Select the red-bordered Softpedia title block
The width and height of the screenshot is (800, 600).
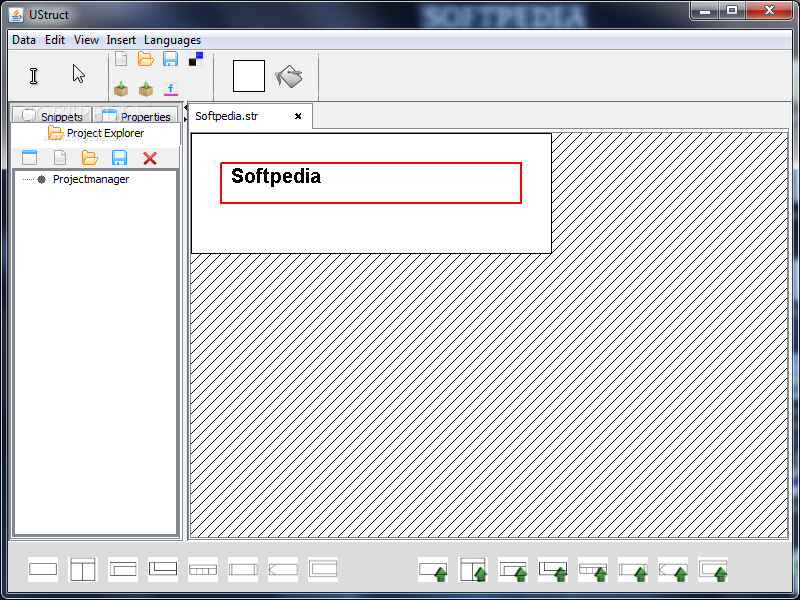pos(371,183)
